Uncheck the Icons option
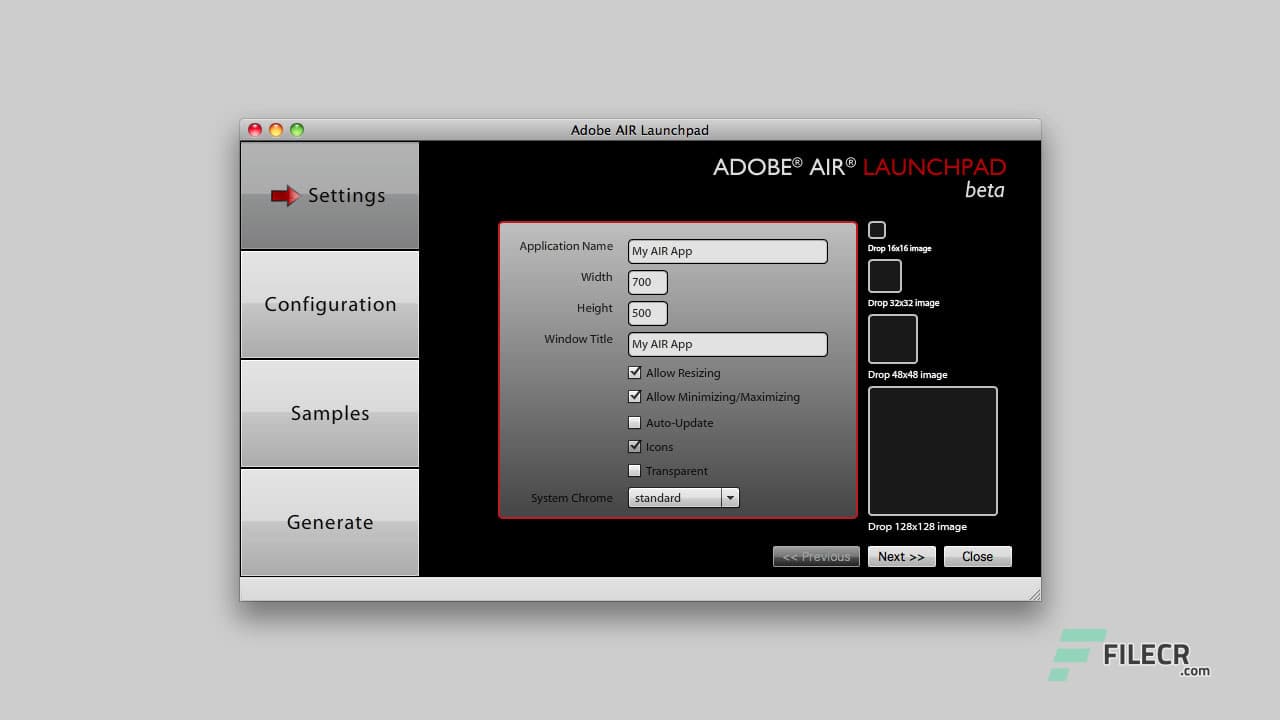The height and width of the screenshot is (720, 1280). tap(635, 446)
